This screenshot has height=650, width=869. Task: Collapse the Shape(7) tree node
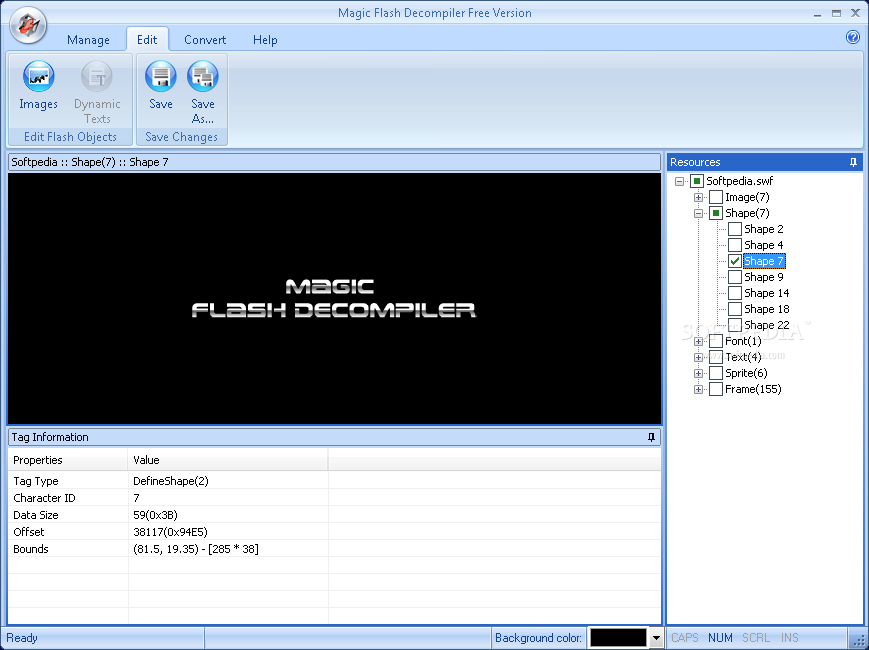(x=698, y=214)
